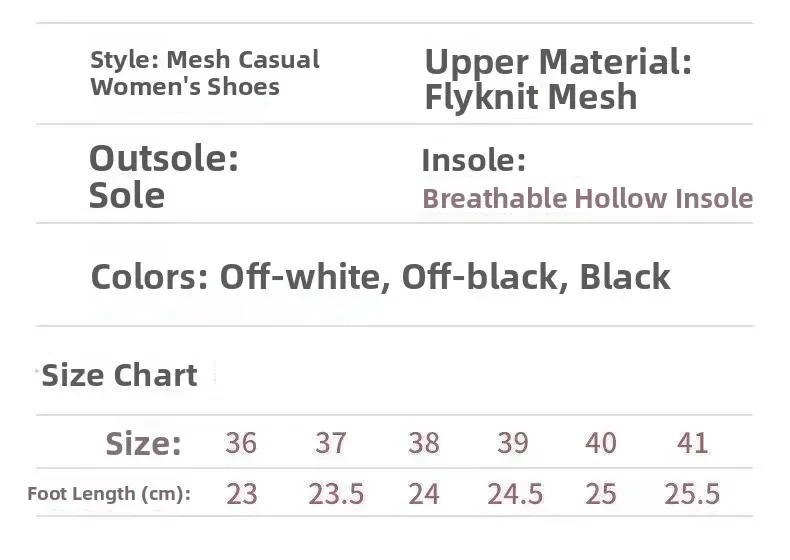Choose size 38 in the size row
This screenshot has width=790, height=560.
coord(423,443)
